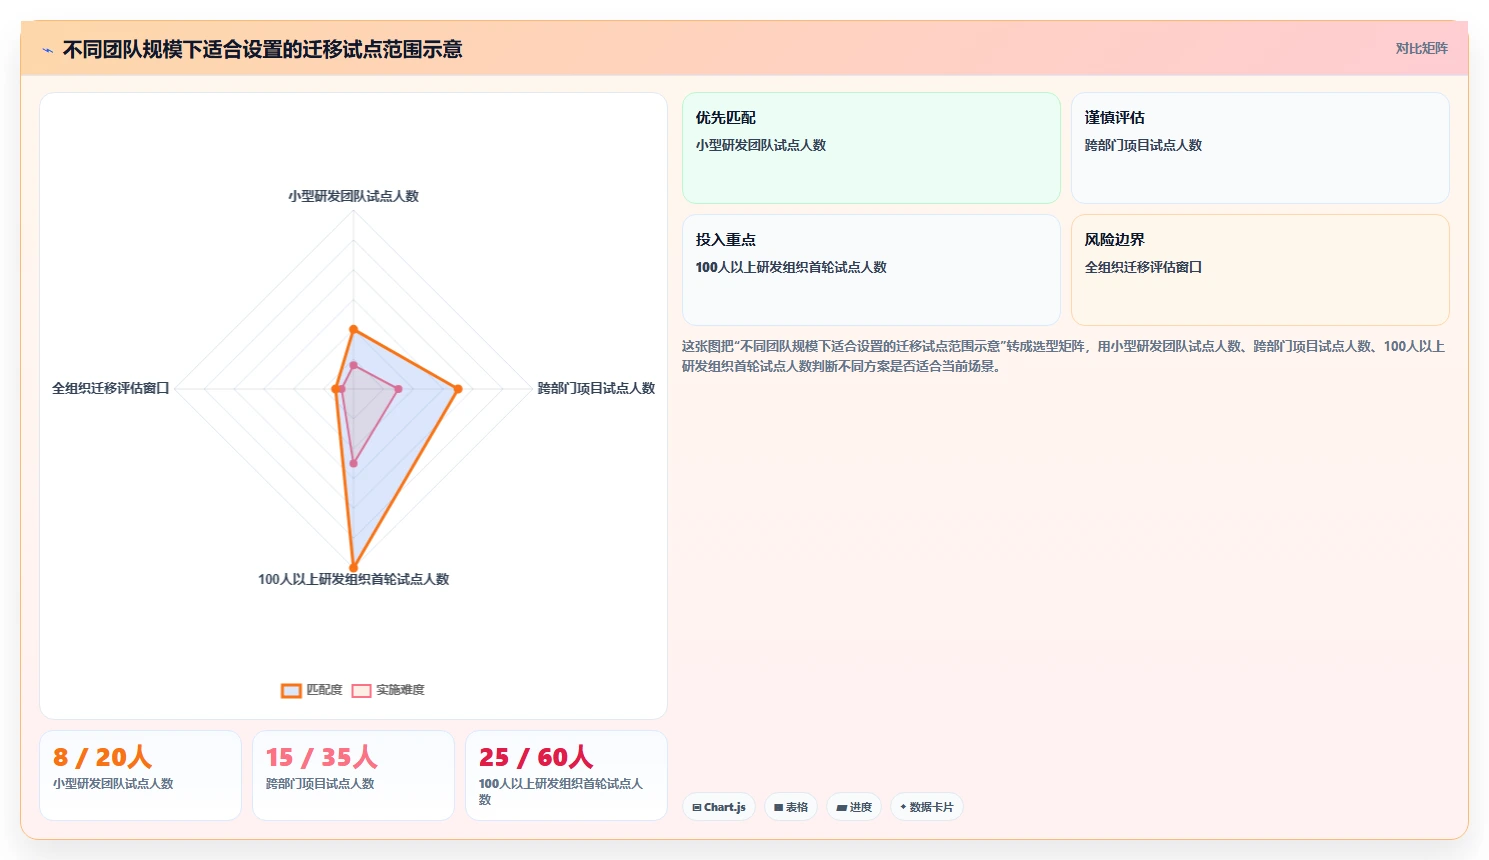
Task: Click the orange data point on the top axis
Action: pyautogui.click(x=353, y=329)
